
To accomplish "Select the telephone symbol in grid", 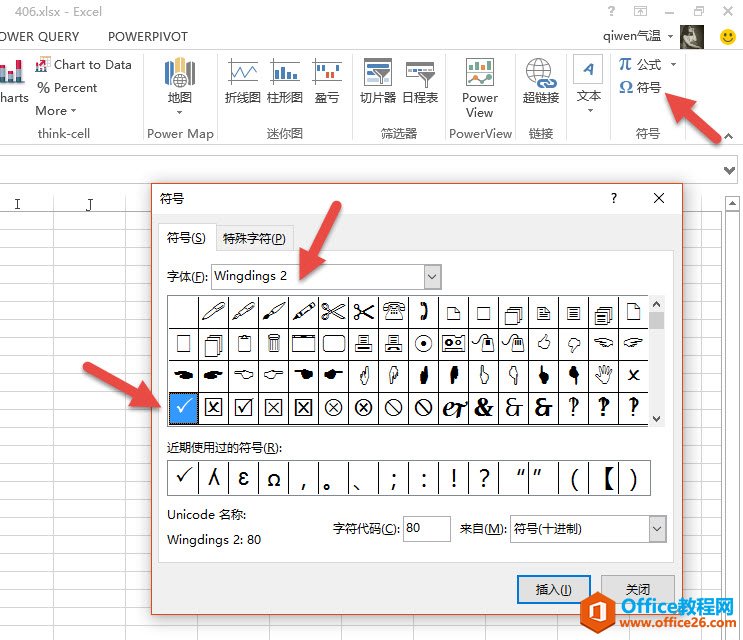I will coord(393,312).
